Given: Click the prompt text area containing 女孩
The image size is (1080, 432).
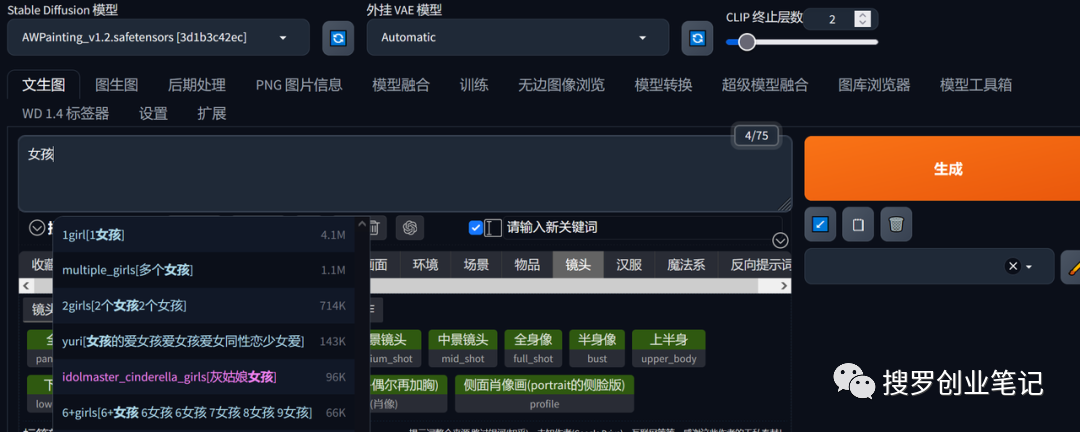Looking at the screenshot, I should point(404,173).
